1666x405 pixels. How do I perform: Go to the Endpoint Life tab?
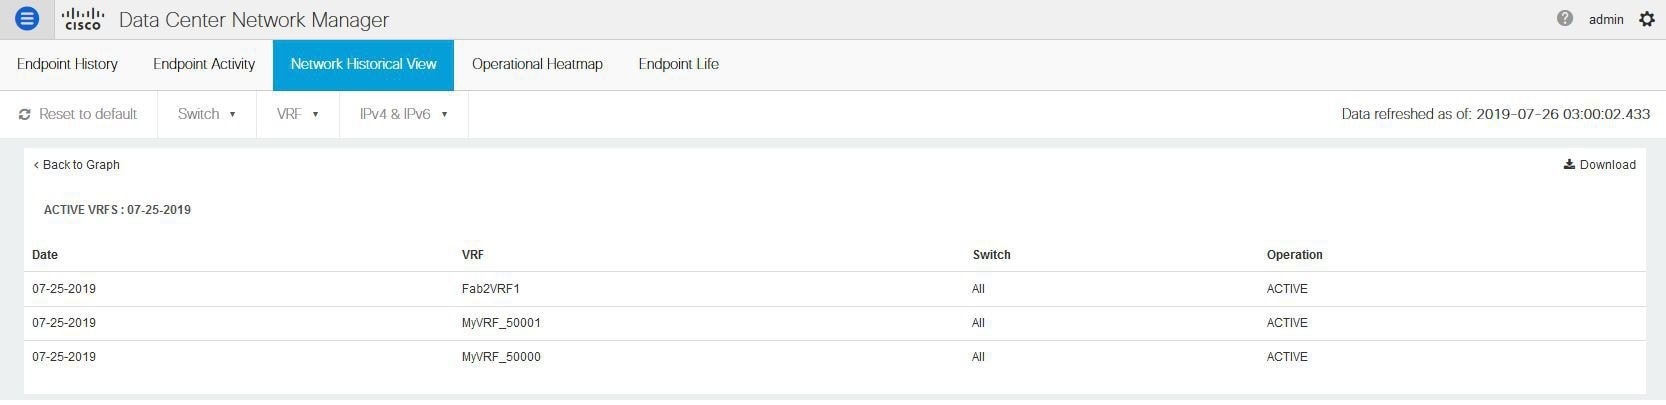click(678, 64)
